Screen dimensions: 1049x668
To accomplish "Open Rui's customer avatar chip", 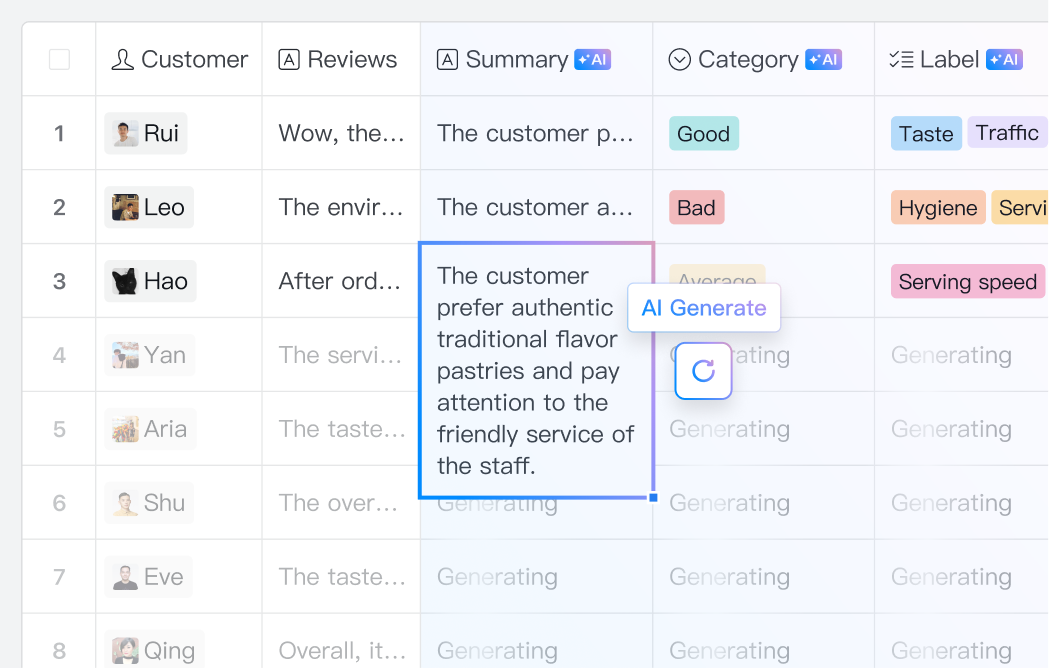I will [x=146, y=134].
